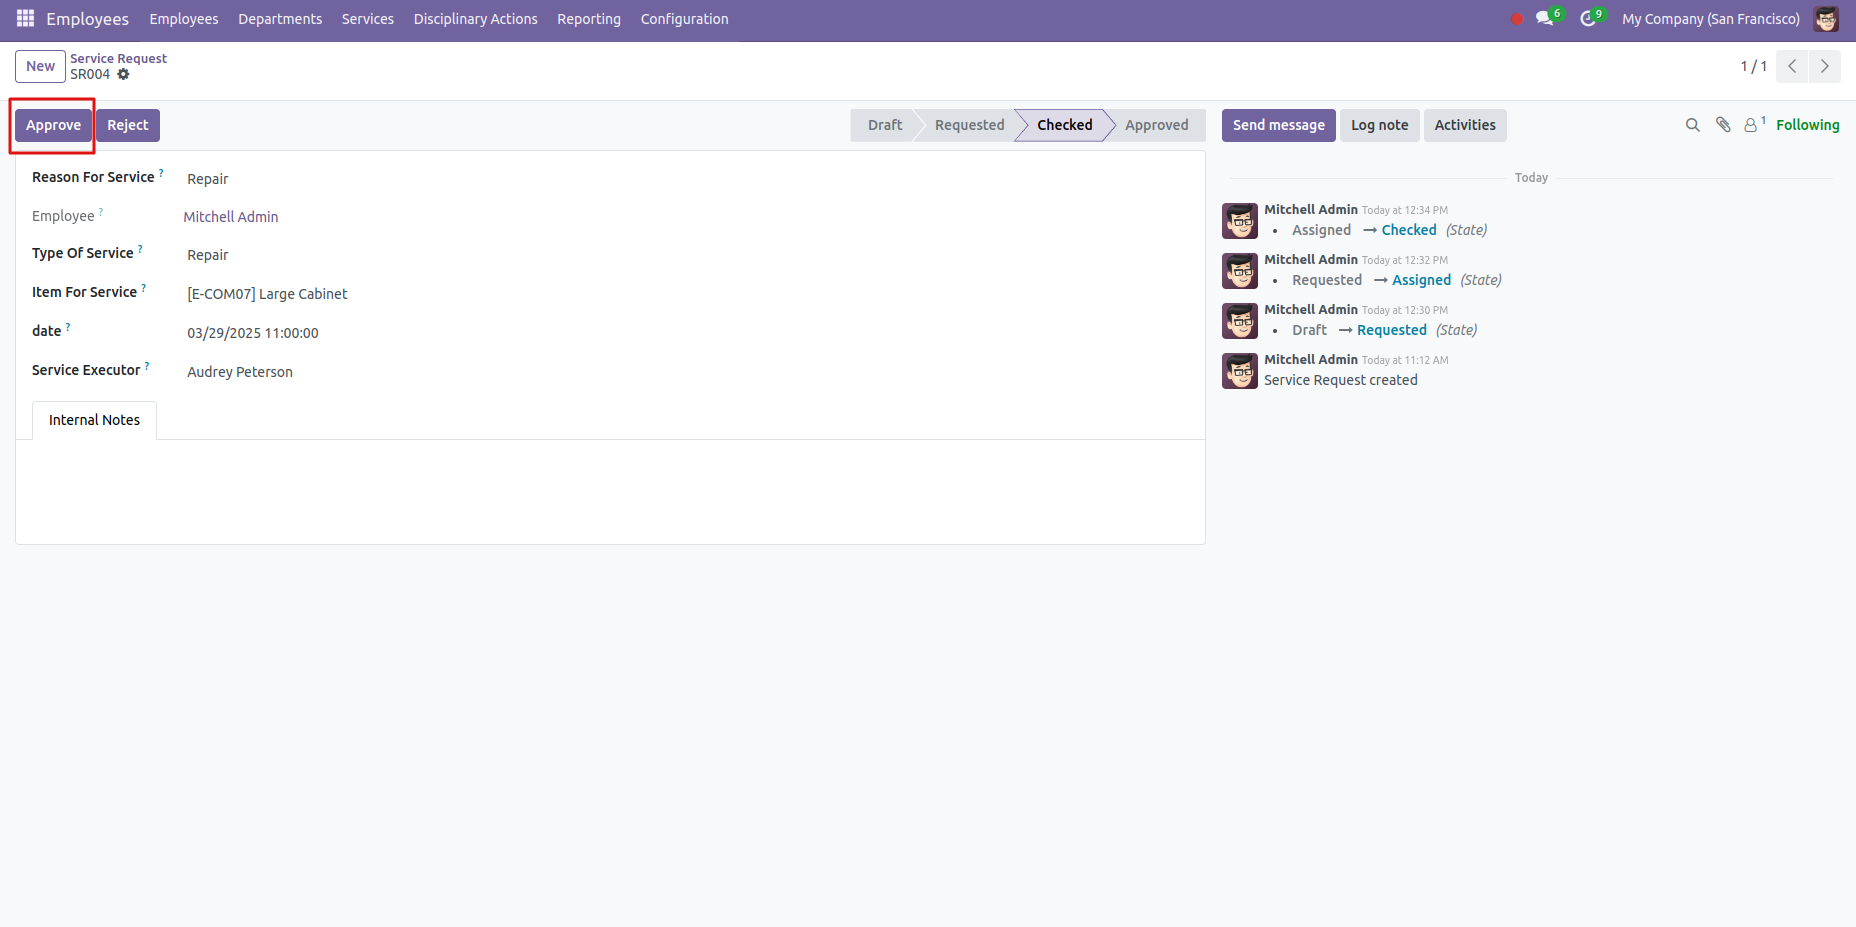Open the apps grid home menu
This screenshot has height=927, width=1856.
click(x=25, y=19)
